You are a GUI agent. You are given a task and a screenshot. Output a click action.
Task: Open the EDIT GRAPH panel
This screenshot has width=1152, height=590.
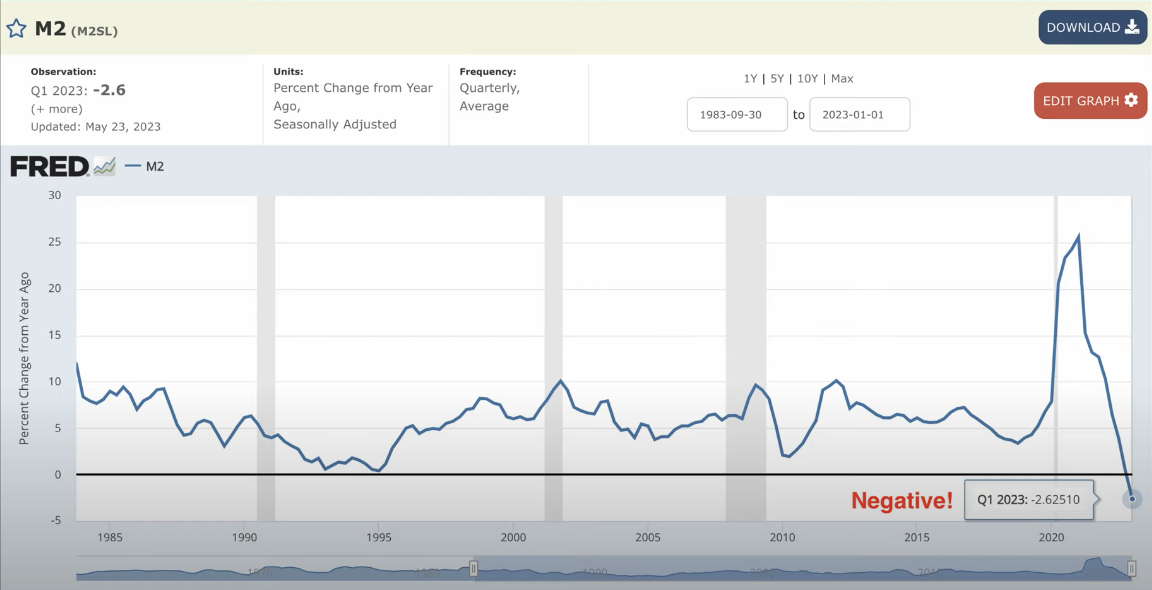point(1090,100)
